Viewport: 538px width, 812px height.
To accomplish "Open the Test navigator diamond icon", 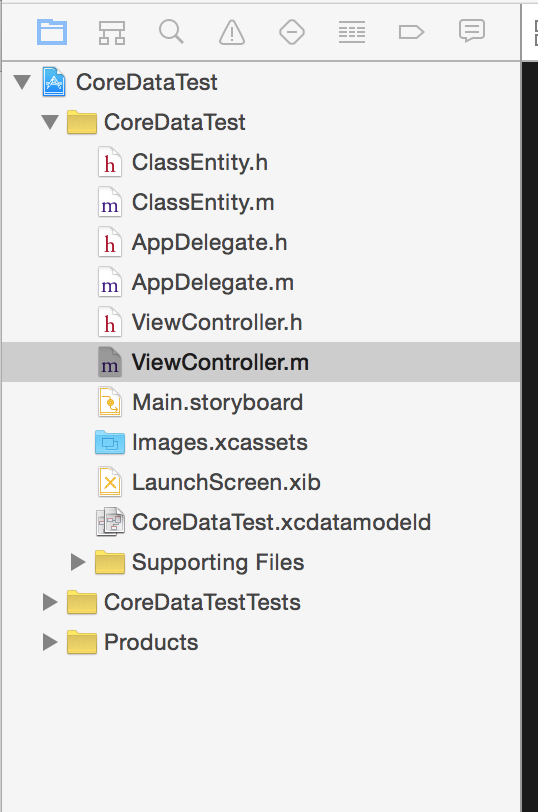I will coord(292,32).
